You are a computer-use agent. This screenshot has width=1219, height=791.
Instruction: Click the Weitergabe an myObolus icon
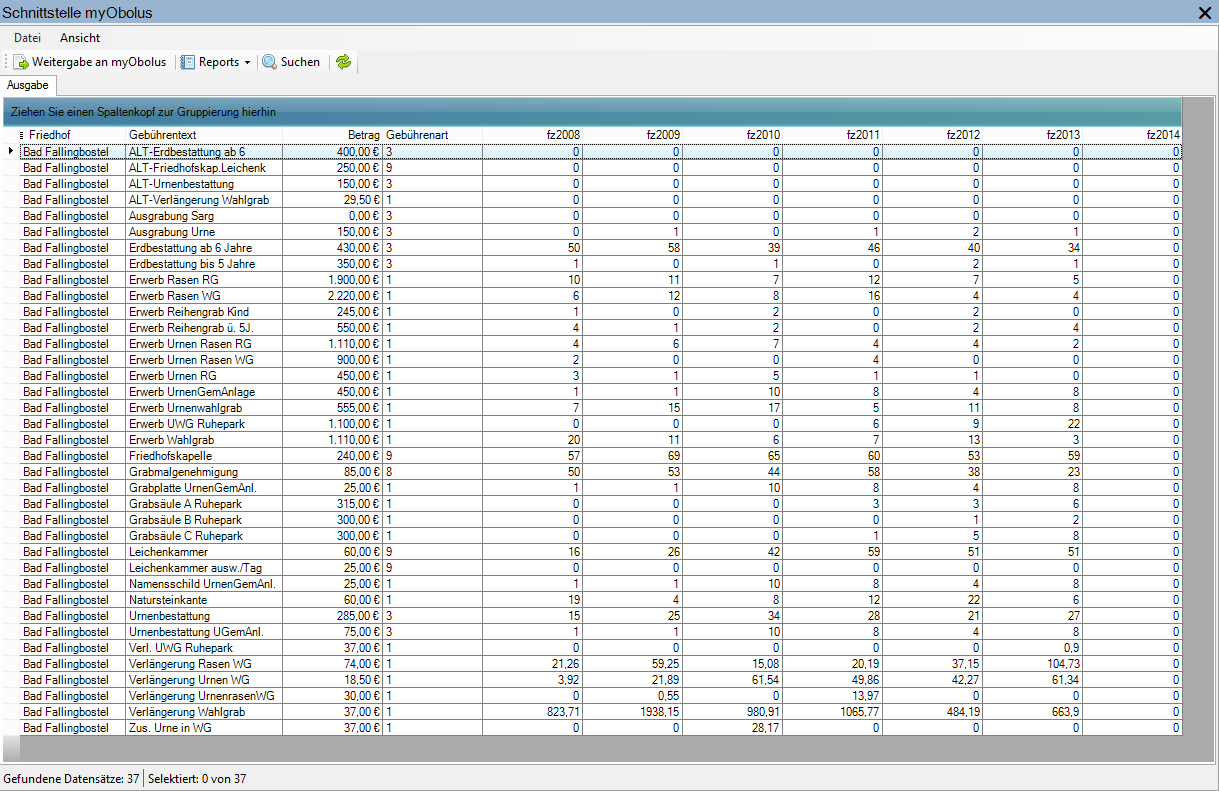click(21, 62)
